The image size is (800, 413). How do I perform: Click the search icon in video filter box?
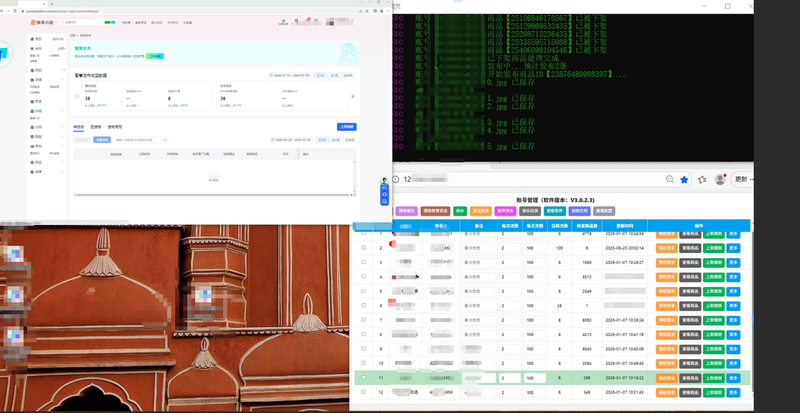click(164, 140)
